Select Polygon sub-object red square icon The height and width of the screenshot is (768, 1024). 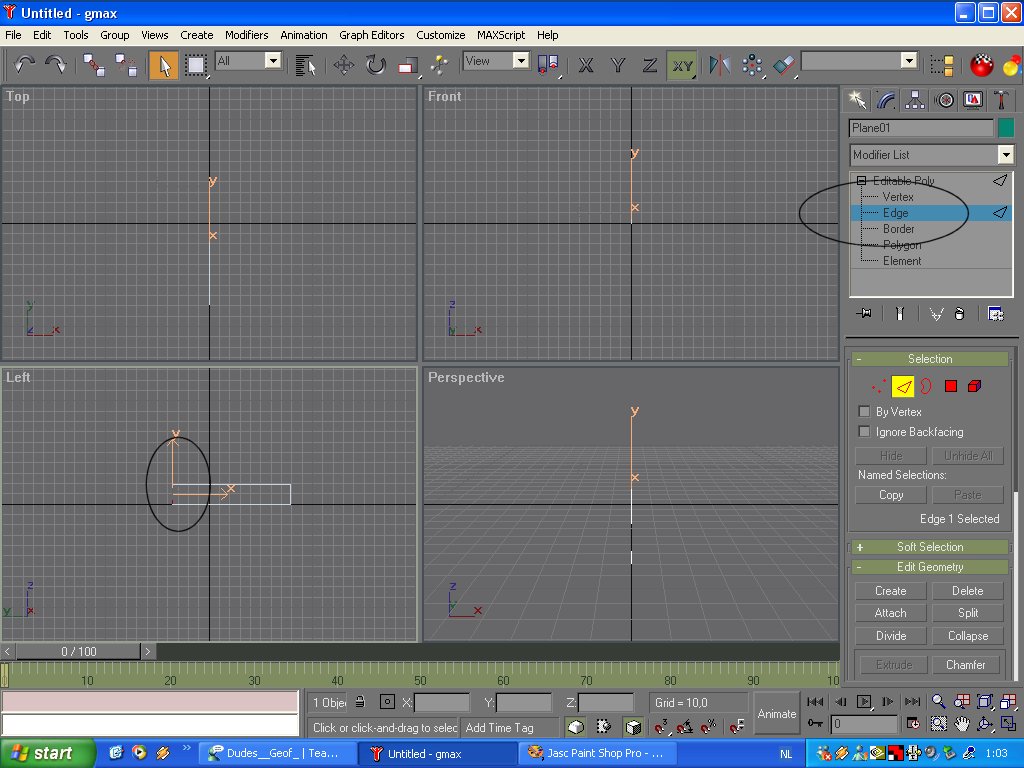coord(951,386)
